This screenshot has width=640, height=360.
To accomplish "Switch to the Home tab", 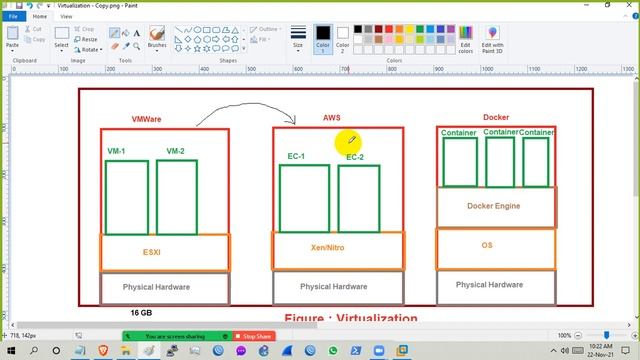I will pyautogui.click(x=40, y=16).
